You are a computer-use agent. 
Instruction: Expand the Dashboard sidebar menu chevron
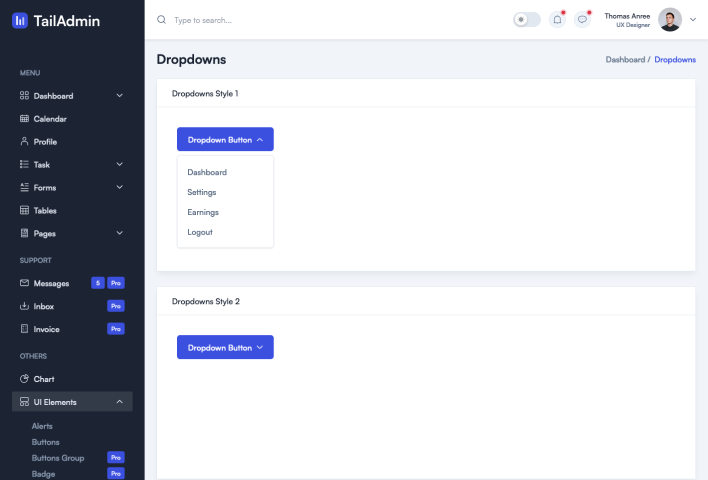[120, 96]
